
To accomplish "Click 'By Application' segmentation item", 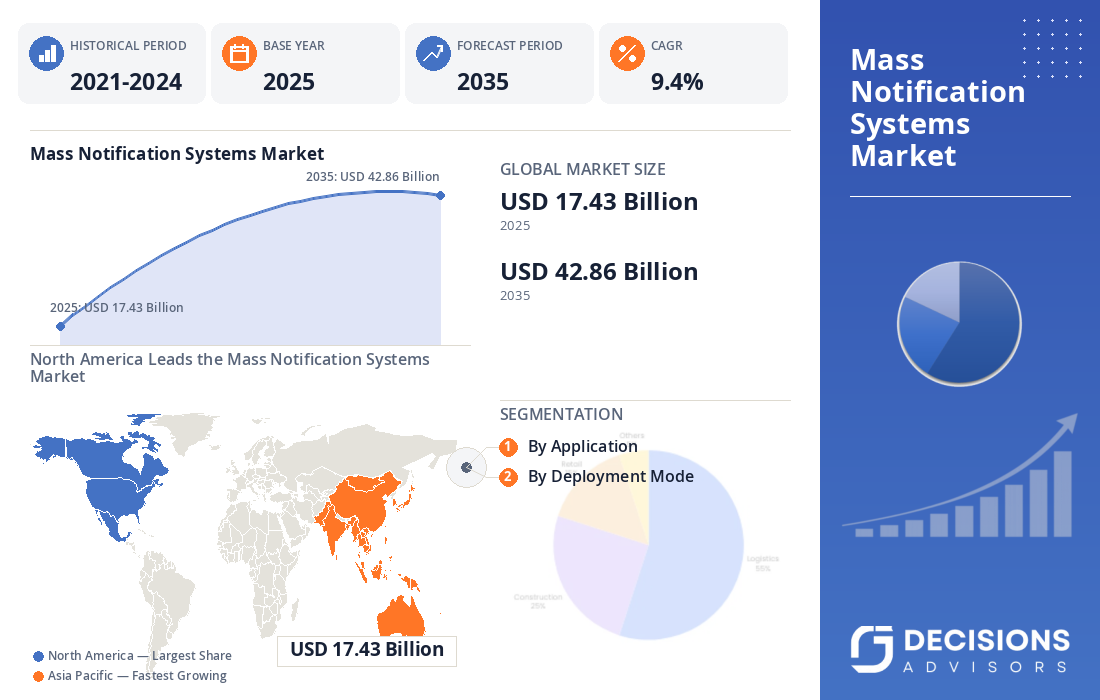I will (x=582, y=447).
